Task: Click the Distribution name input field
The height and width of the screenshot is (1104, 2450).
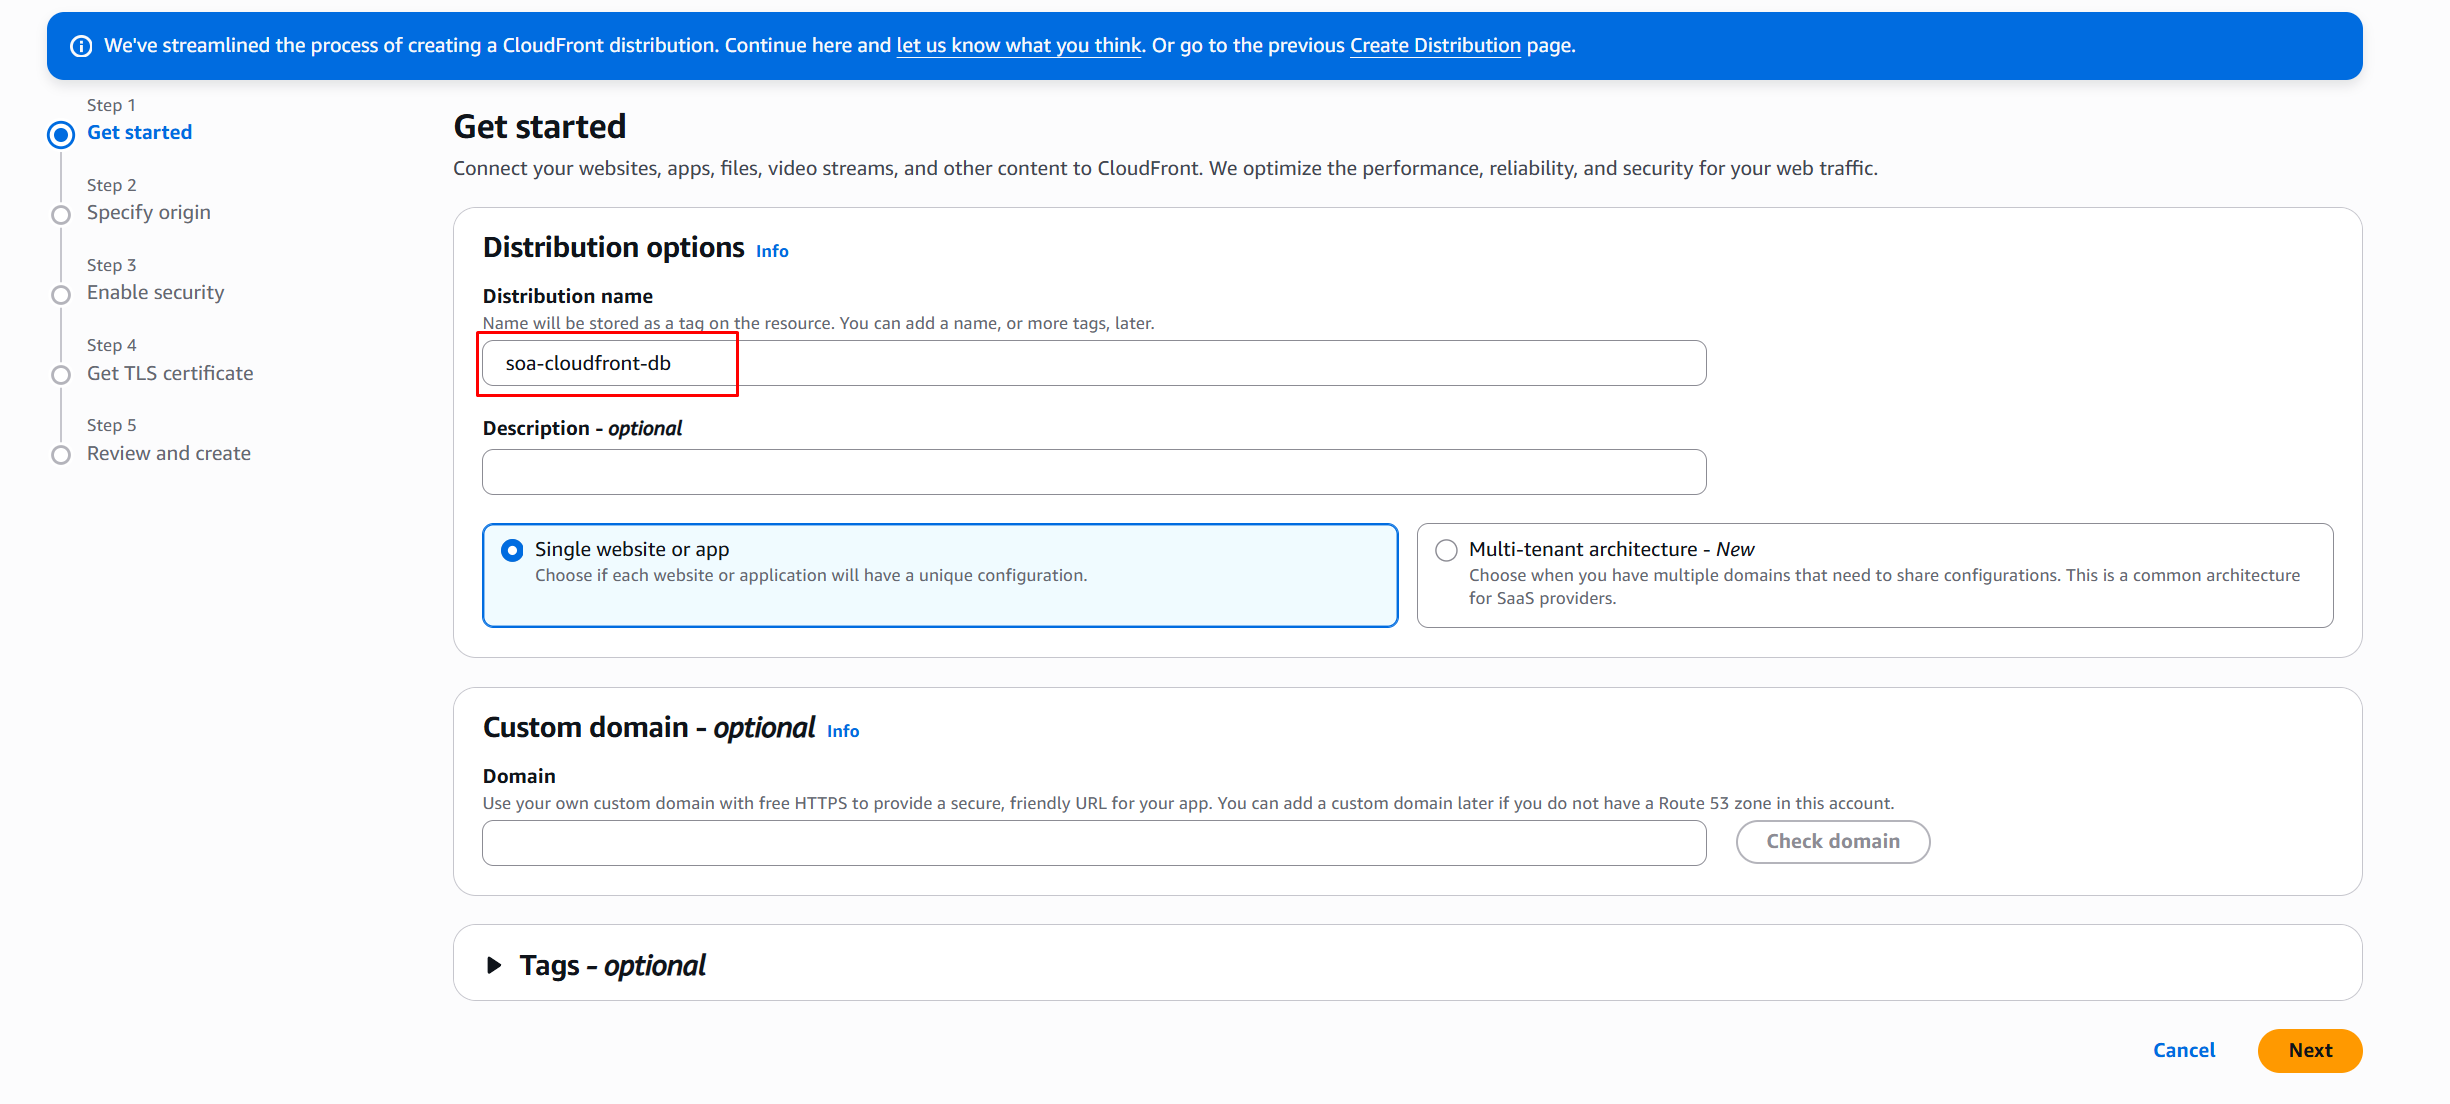Action: coord(1093,363)
